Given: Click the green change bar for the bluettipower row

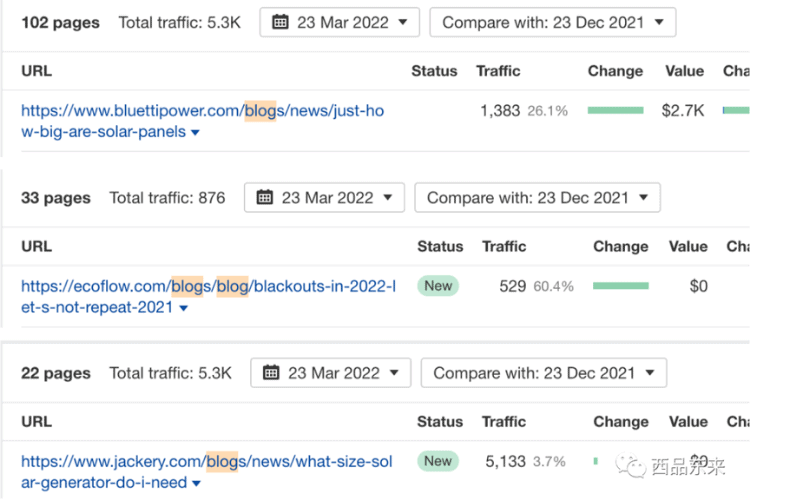Looking at the screenshot, I should tap(615, 110).
